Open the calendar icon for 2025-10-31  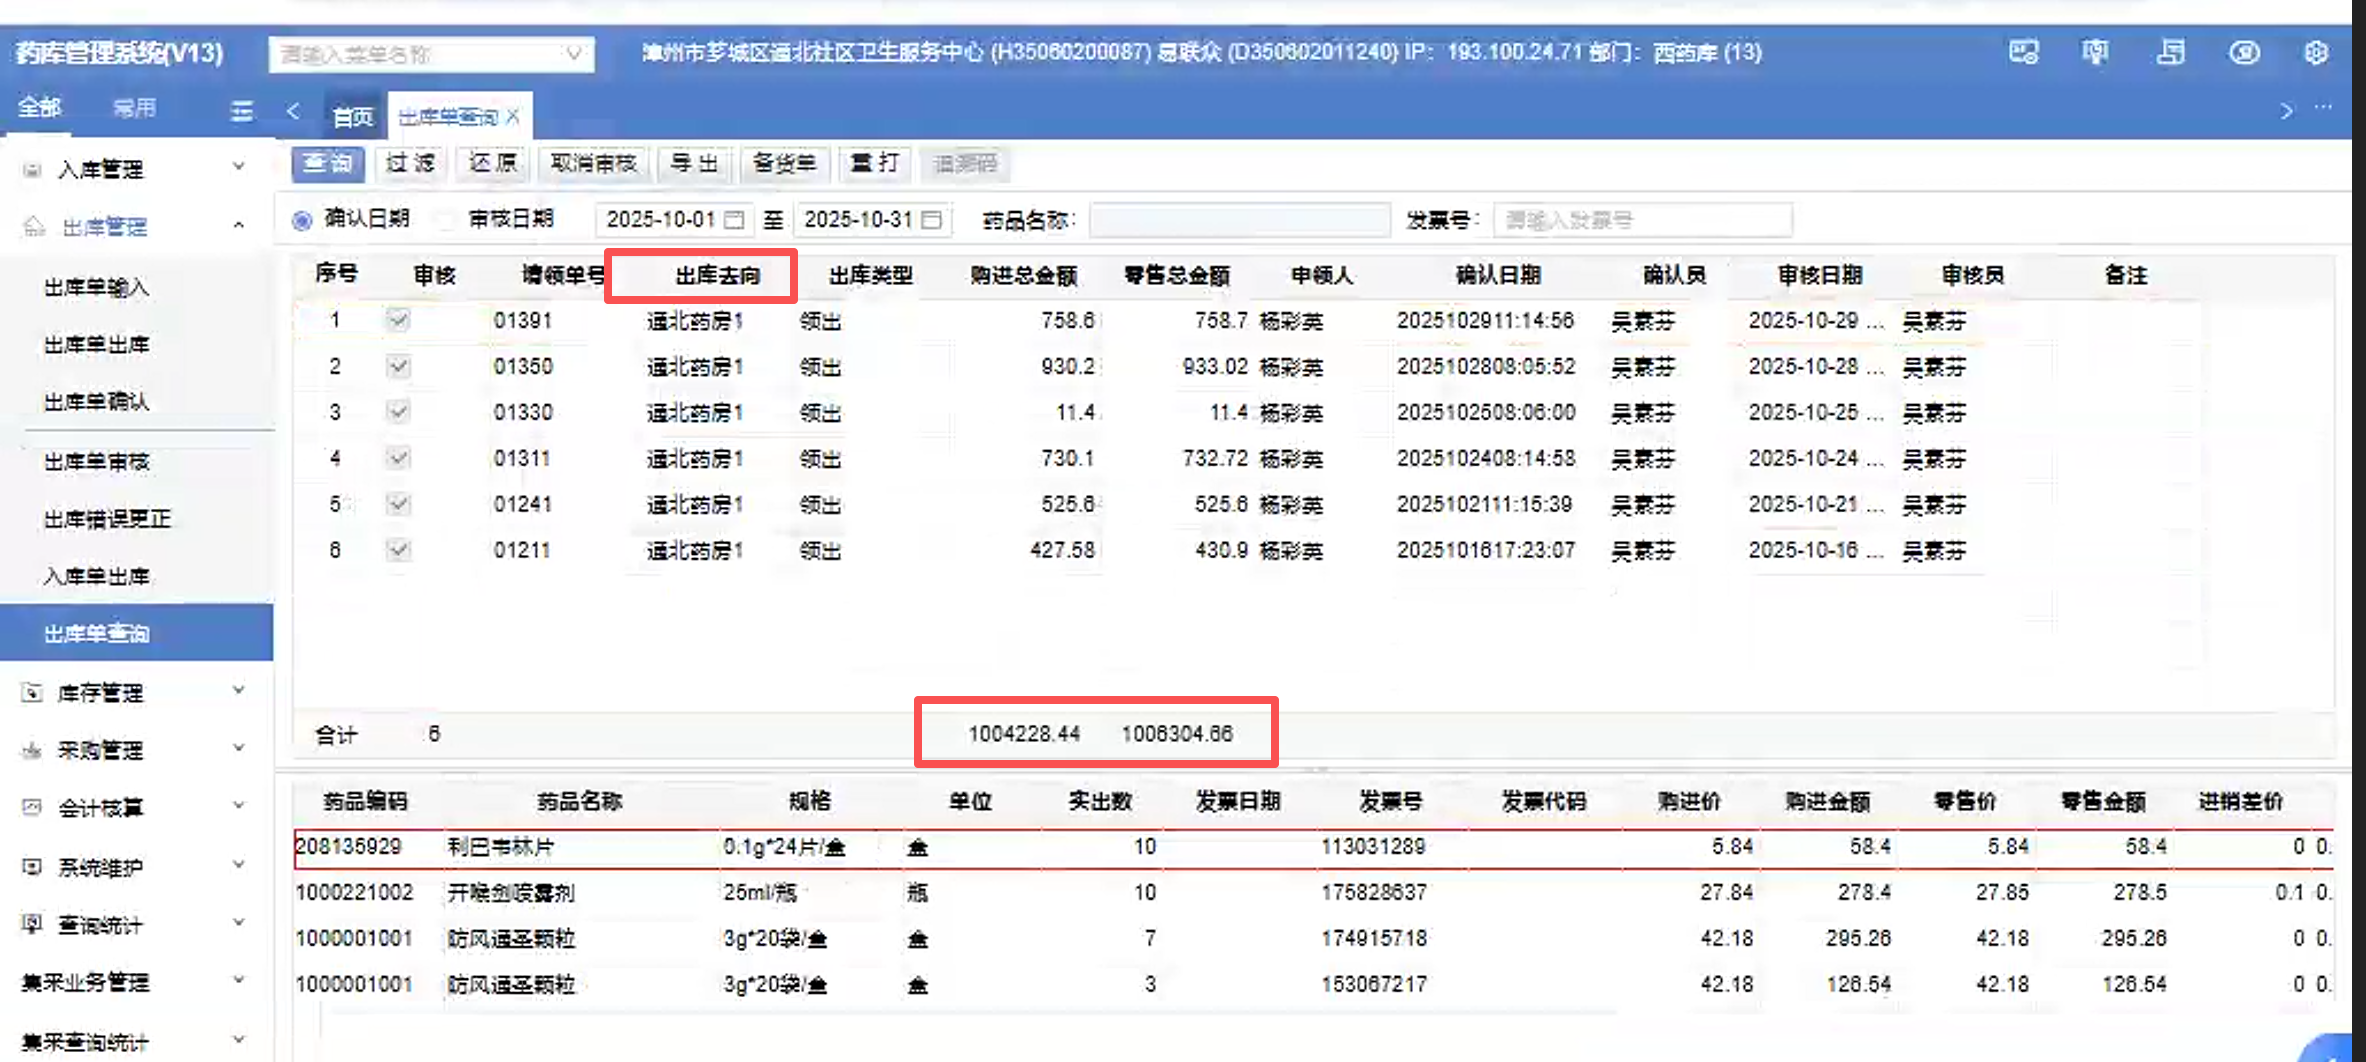(932, 219)
